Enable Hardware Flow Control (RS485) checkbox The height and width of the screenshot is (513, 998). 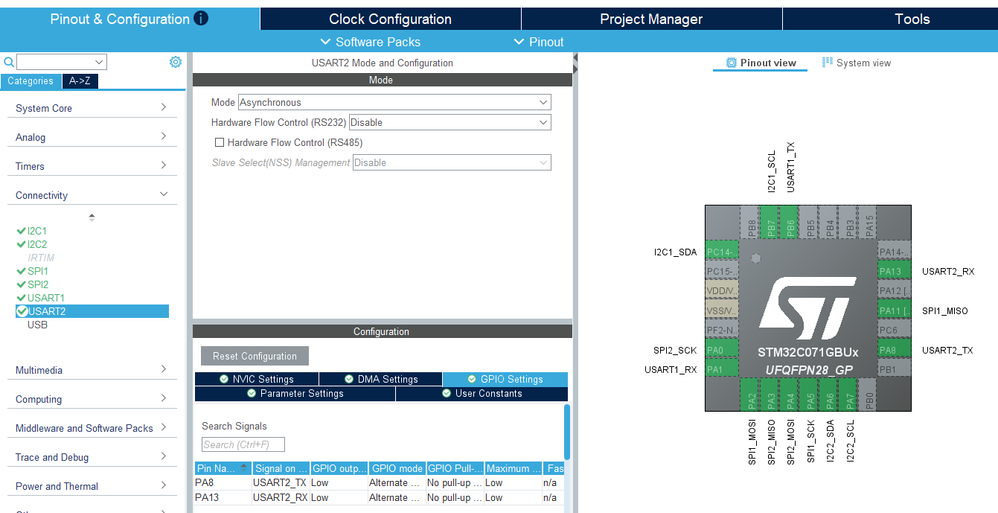click(220, 143)
